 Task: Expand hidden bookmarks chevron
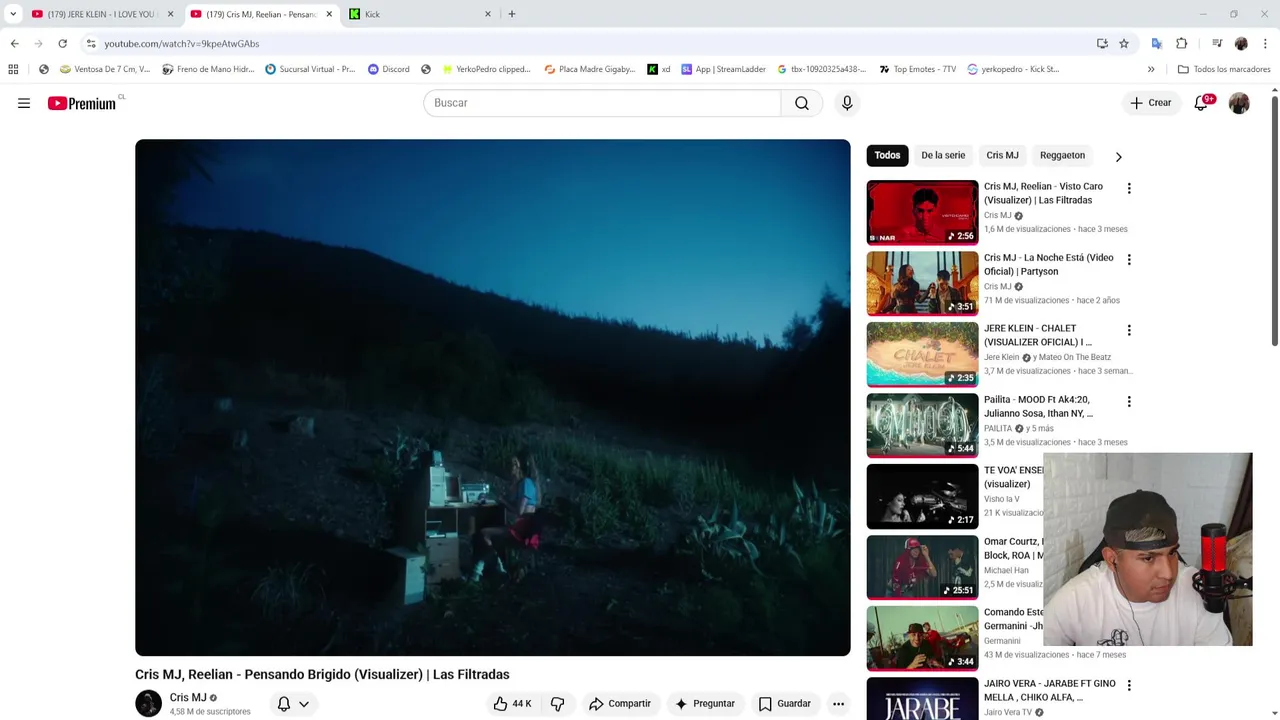coord(1151,69)
